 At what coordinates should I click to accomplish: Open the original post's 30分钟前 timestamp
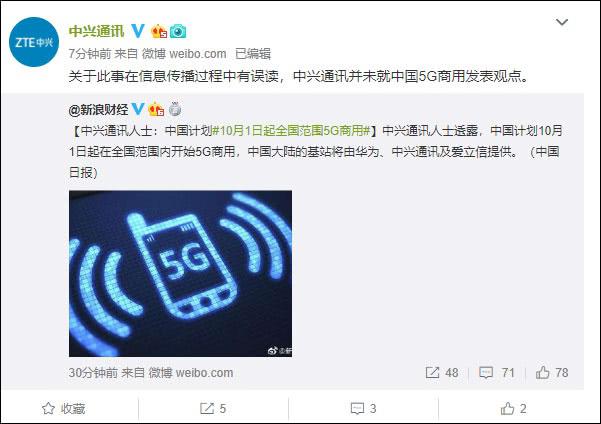pyautogui.click(x=93, y=373)
